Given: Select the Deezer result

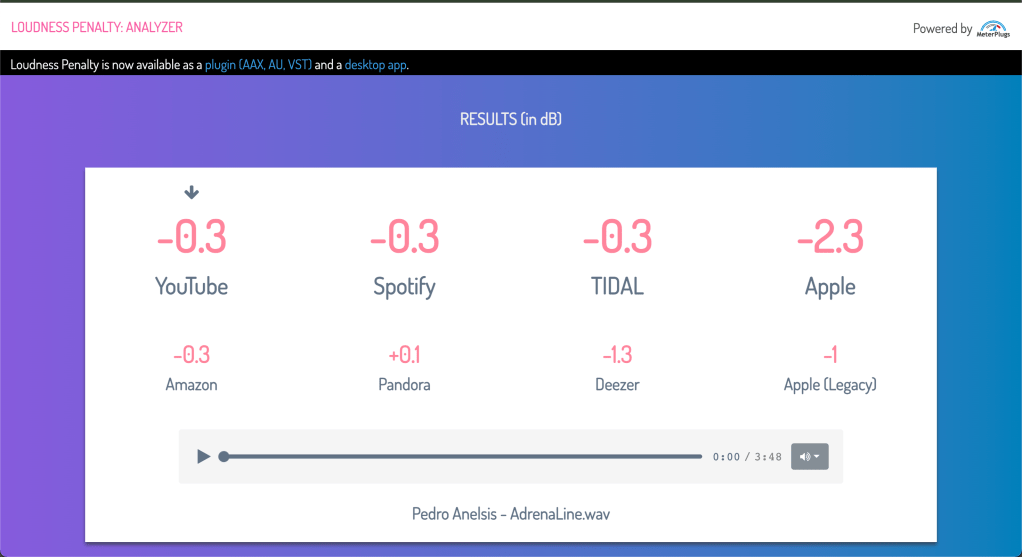Looking at the screenshot, I should [617, 367].
